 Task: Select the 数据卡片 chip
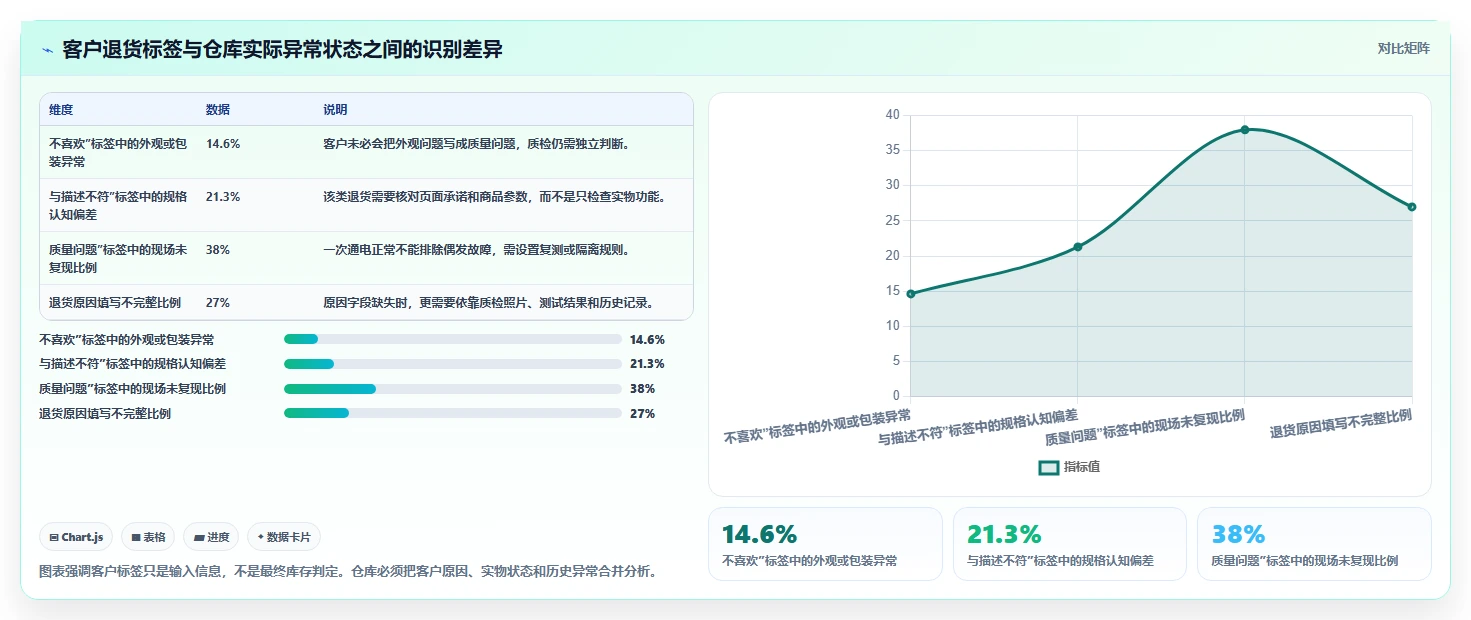point(284,537)
